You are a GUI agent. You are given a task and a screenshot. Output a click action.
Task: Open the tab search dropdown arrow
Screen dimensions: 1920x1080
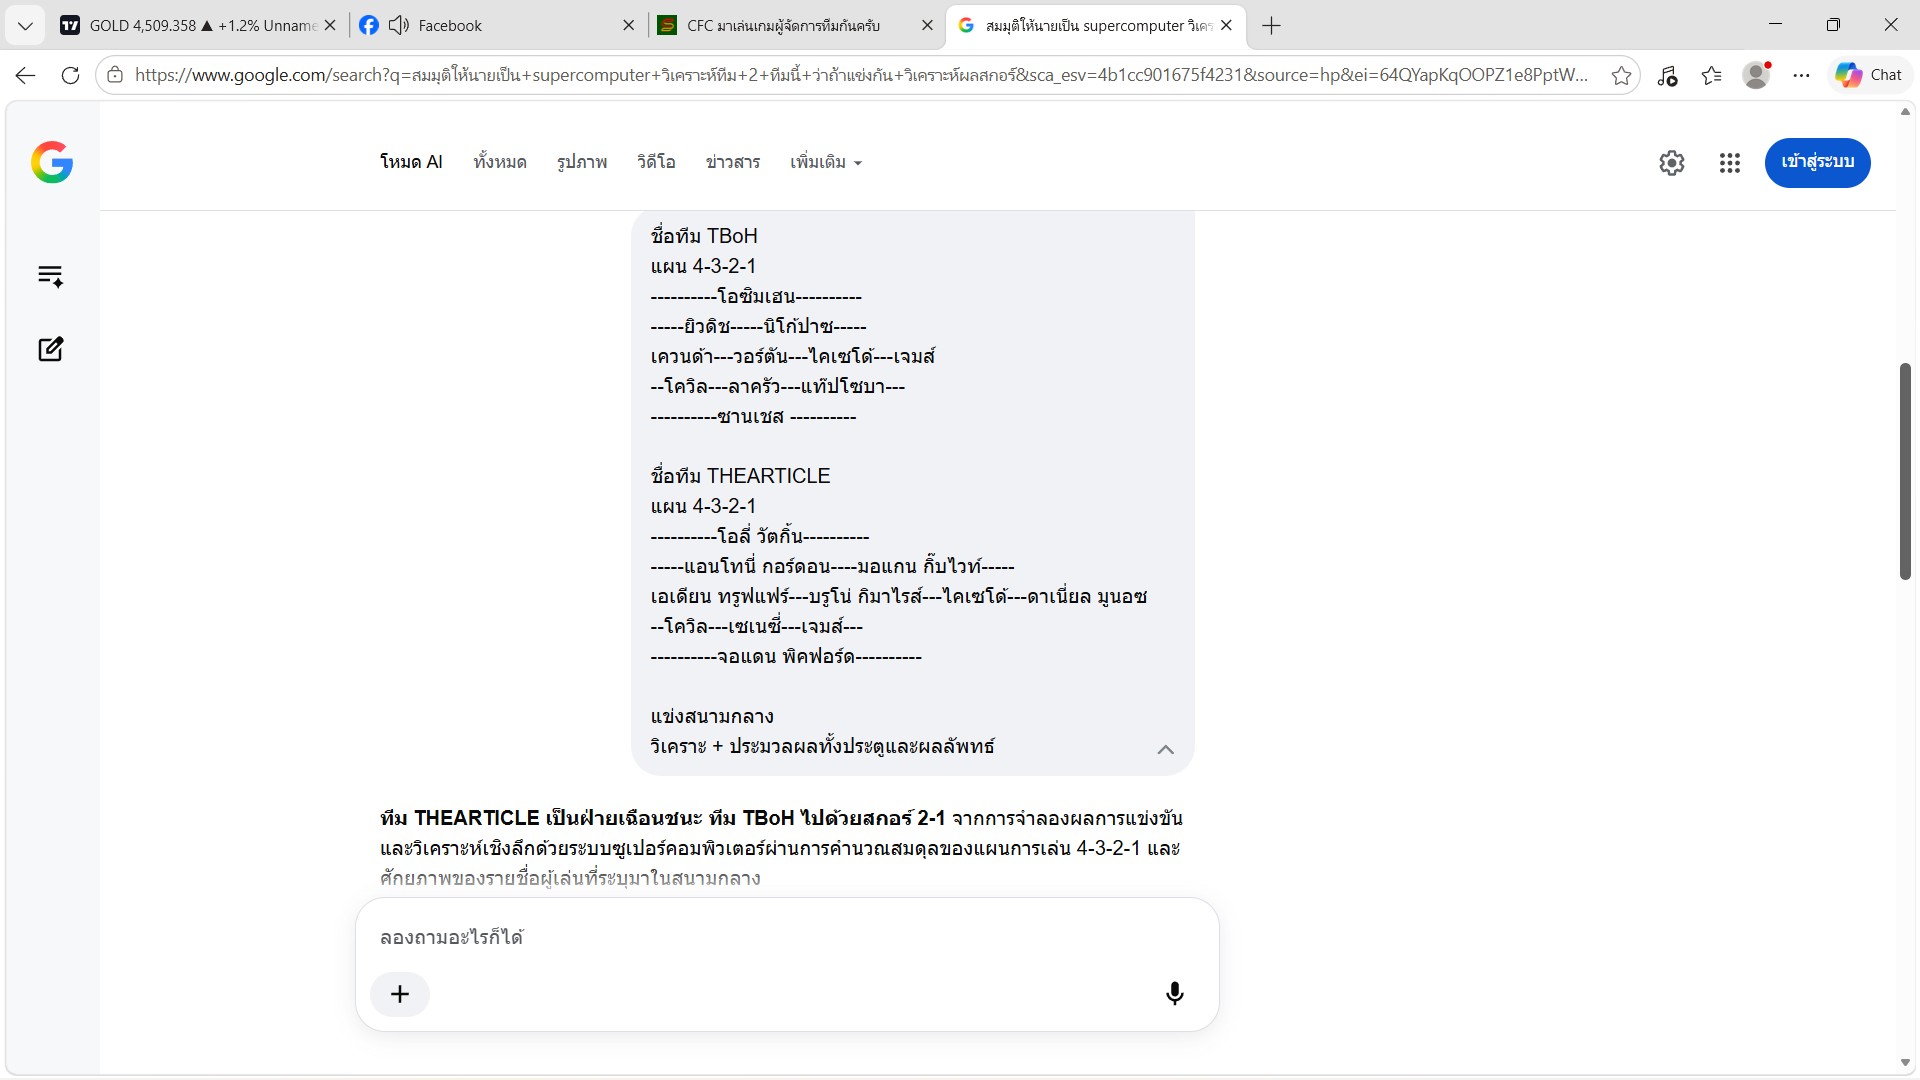pos(25,25)
